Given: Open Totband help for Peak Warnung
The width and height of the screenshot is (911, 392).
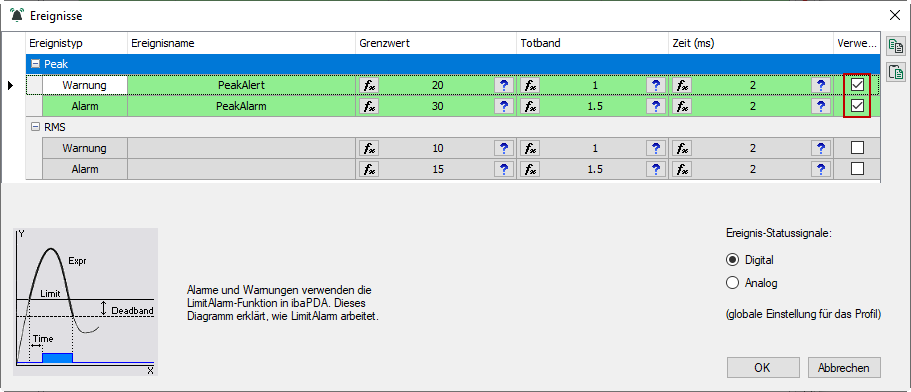Looking at the screenshot, I should tap(656, 85).
